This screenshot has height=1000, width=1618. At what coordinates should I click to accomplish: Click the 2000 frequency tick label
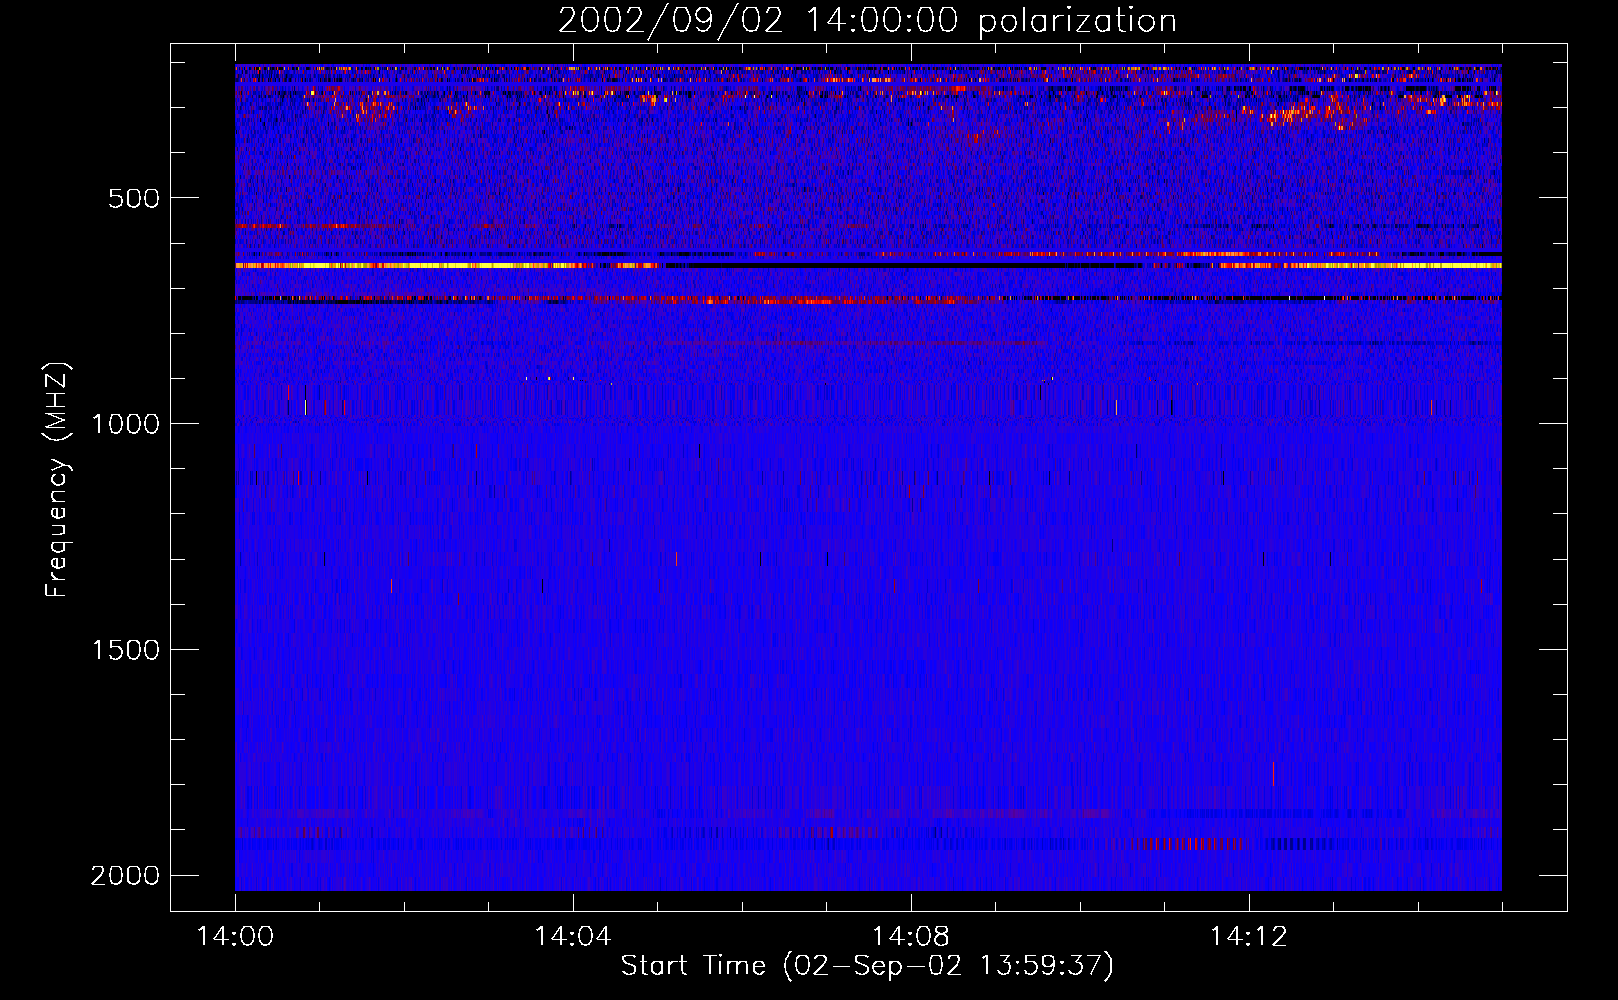tap(125, 876)
